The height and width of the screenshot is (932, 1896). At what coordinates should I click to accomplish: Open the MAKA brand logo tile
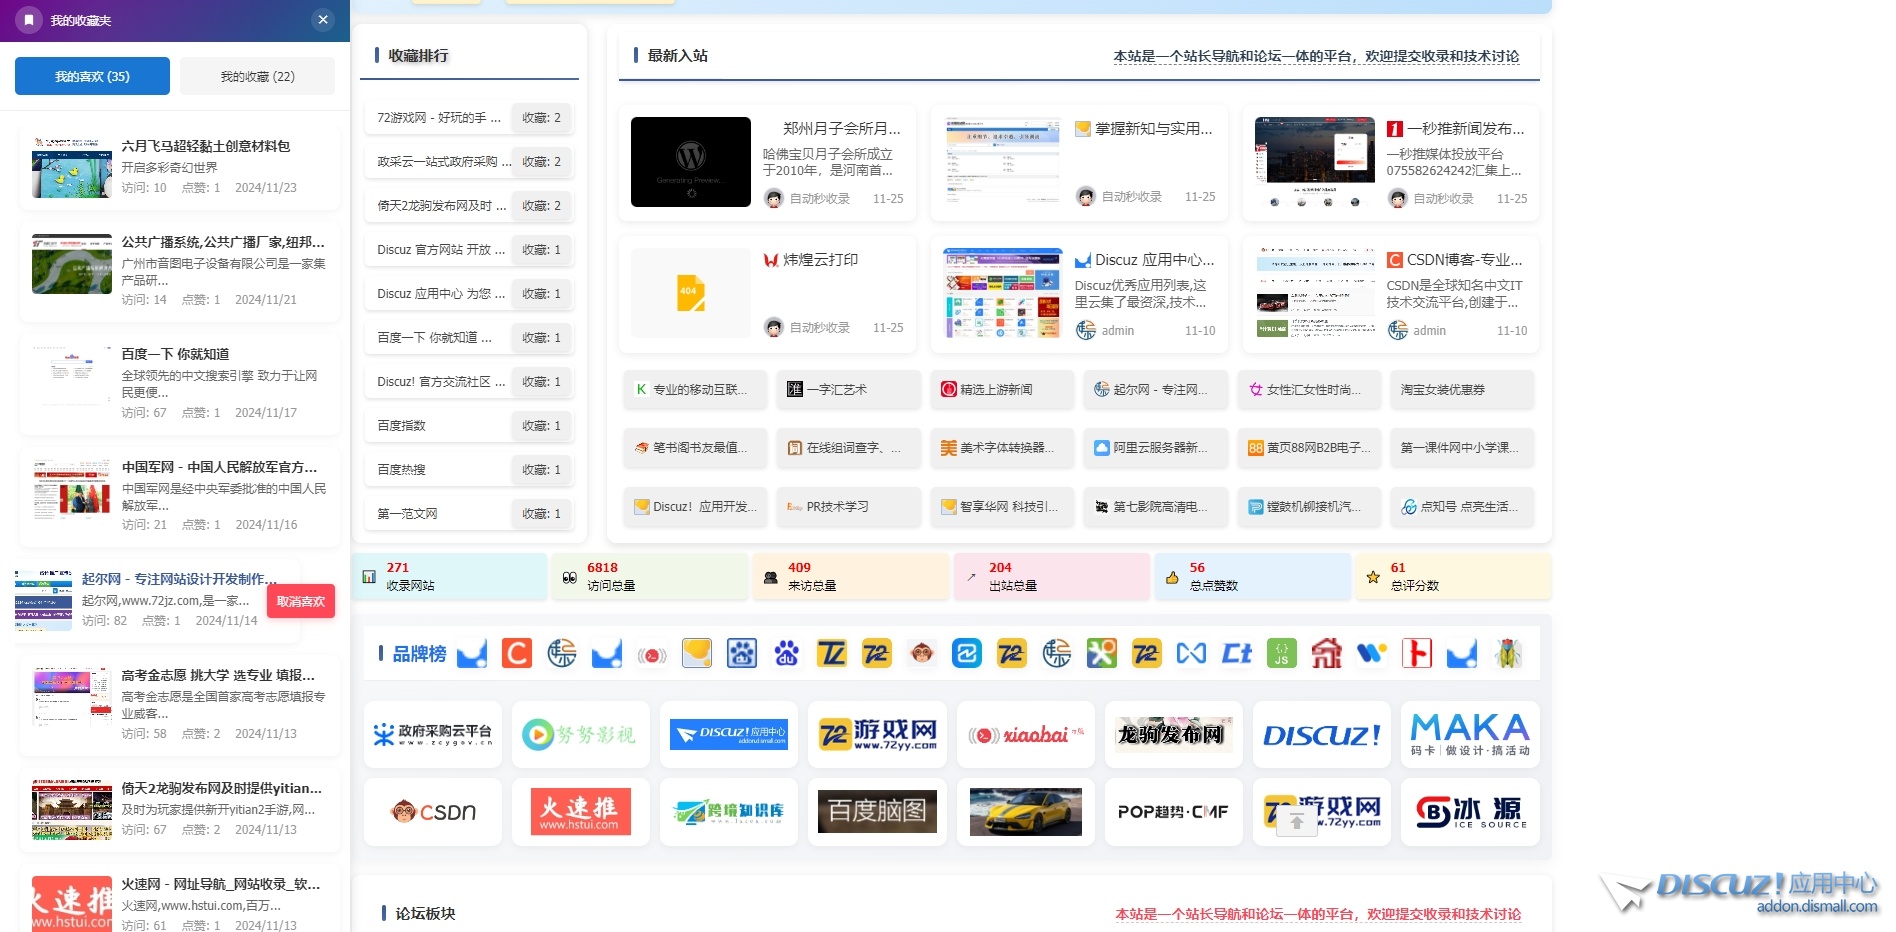point(1469,734)
